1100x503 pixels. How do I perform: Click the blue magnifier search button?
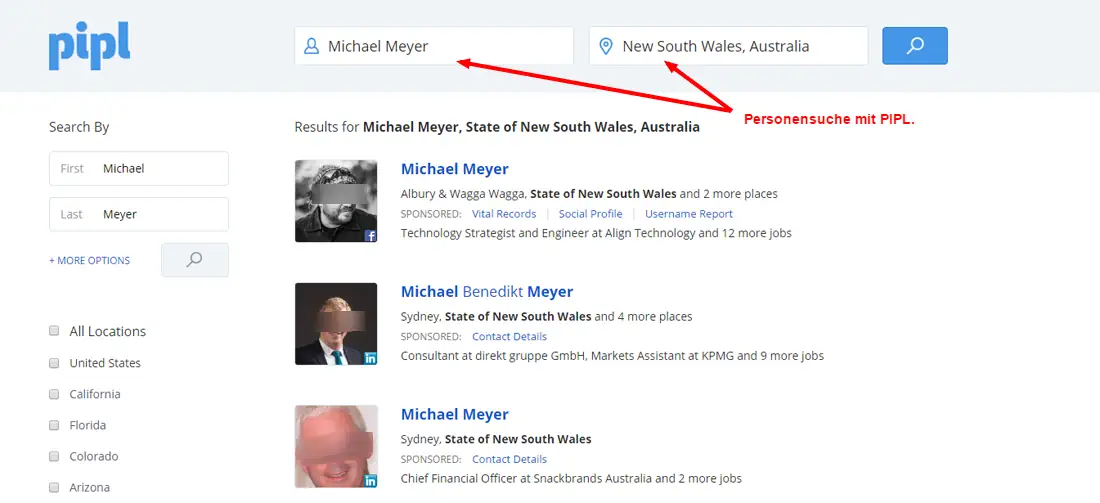click(915, 46)
